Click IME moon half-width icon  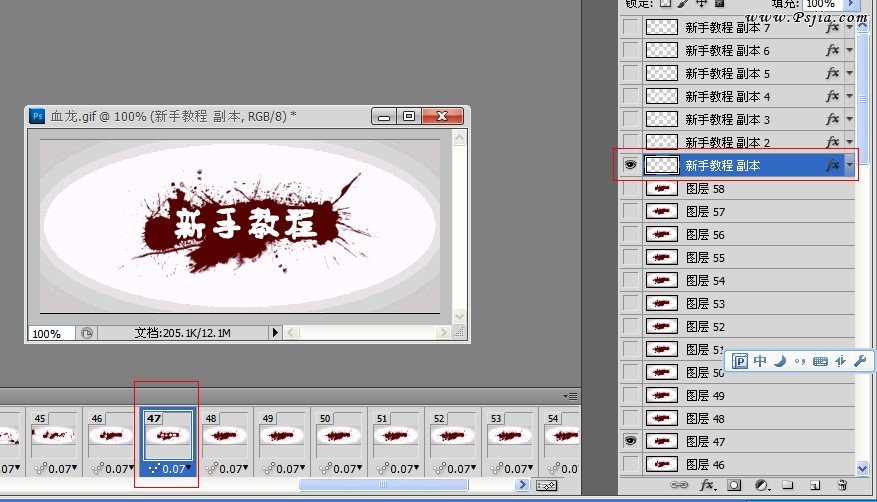pyautogui.click(x=780, y=361)
